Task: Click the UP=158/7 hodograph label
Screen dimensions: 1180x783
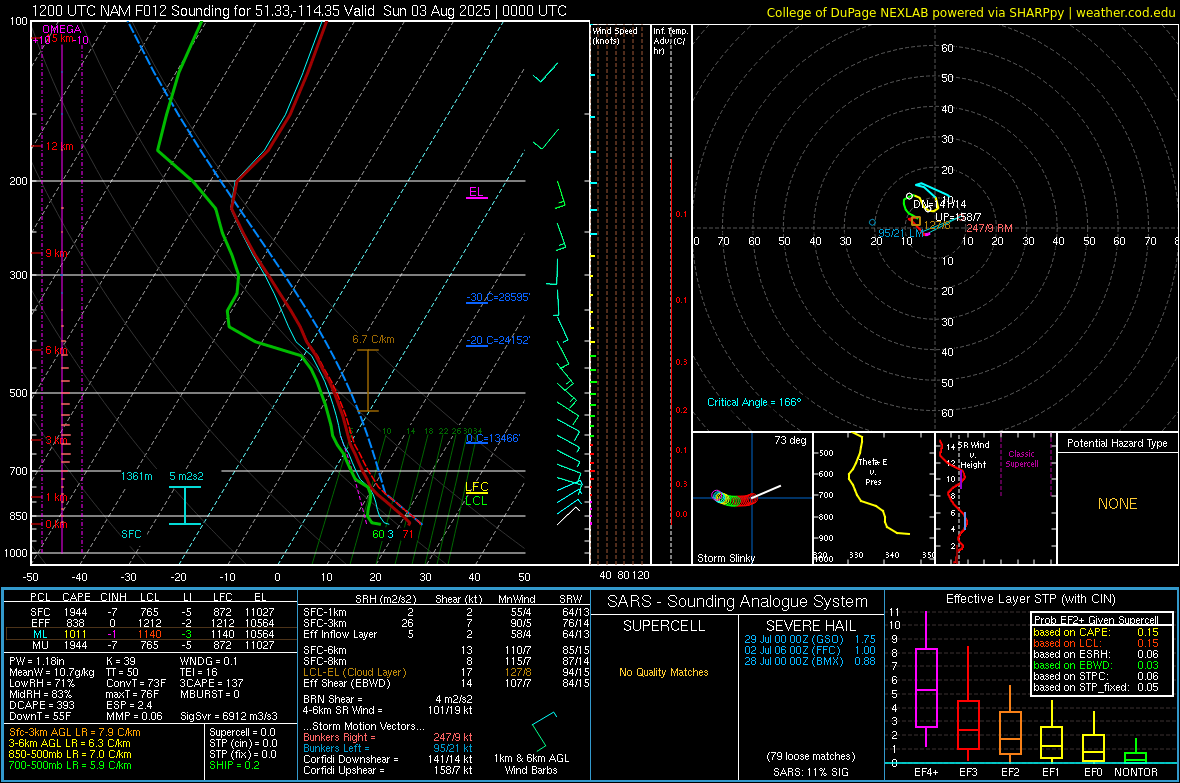Action: [958, 217]
